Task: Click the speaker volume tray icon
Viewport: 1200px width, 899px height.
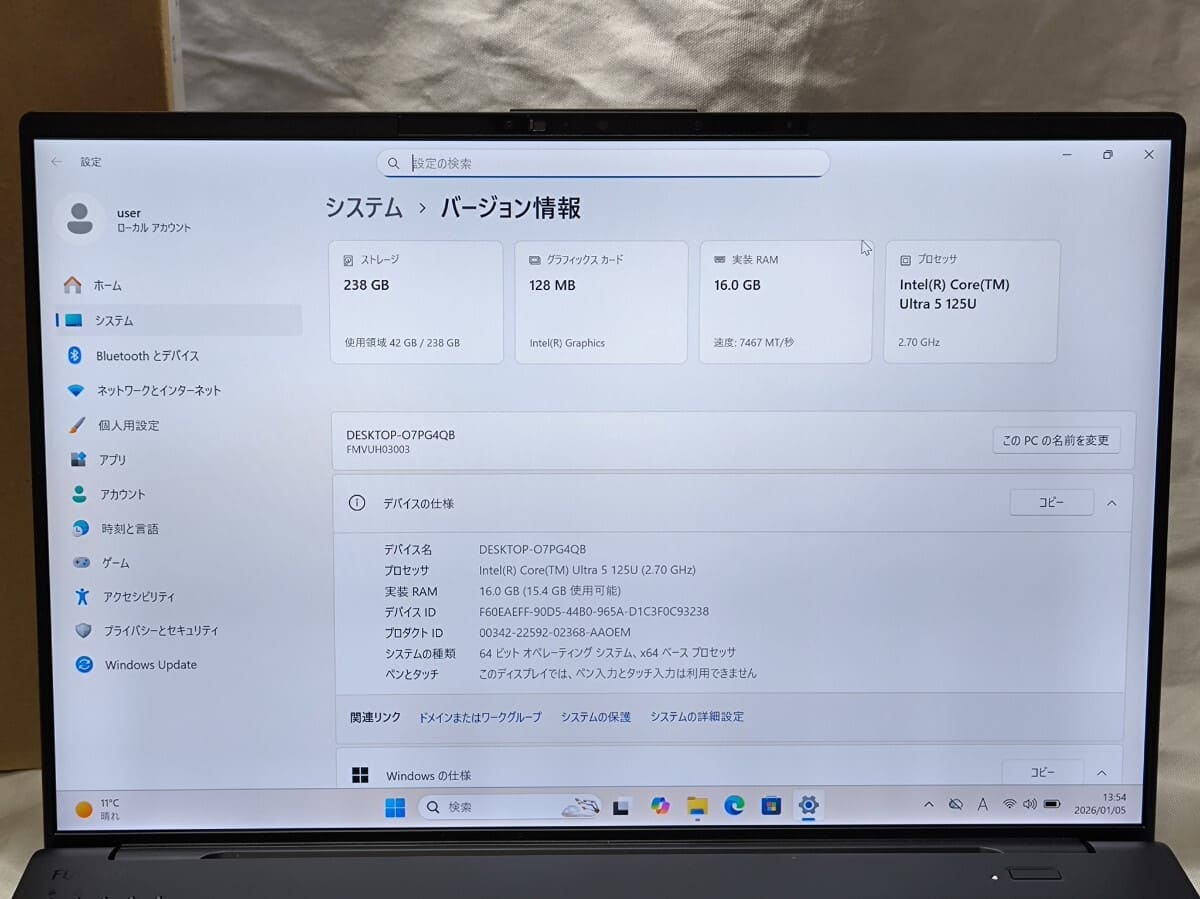Action: point(1030,804)
